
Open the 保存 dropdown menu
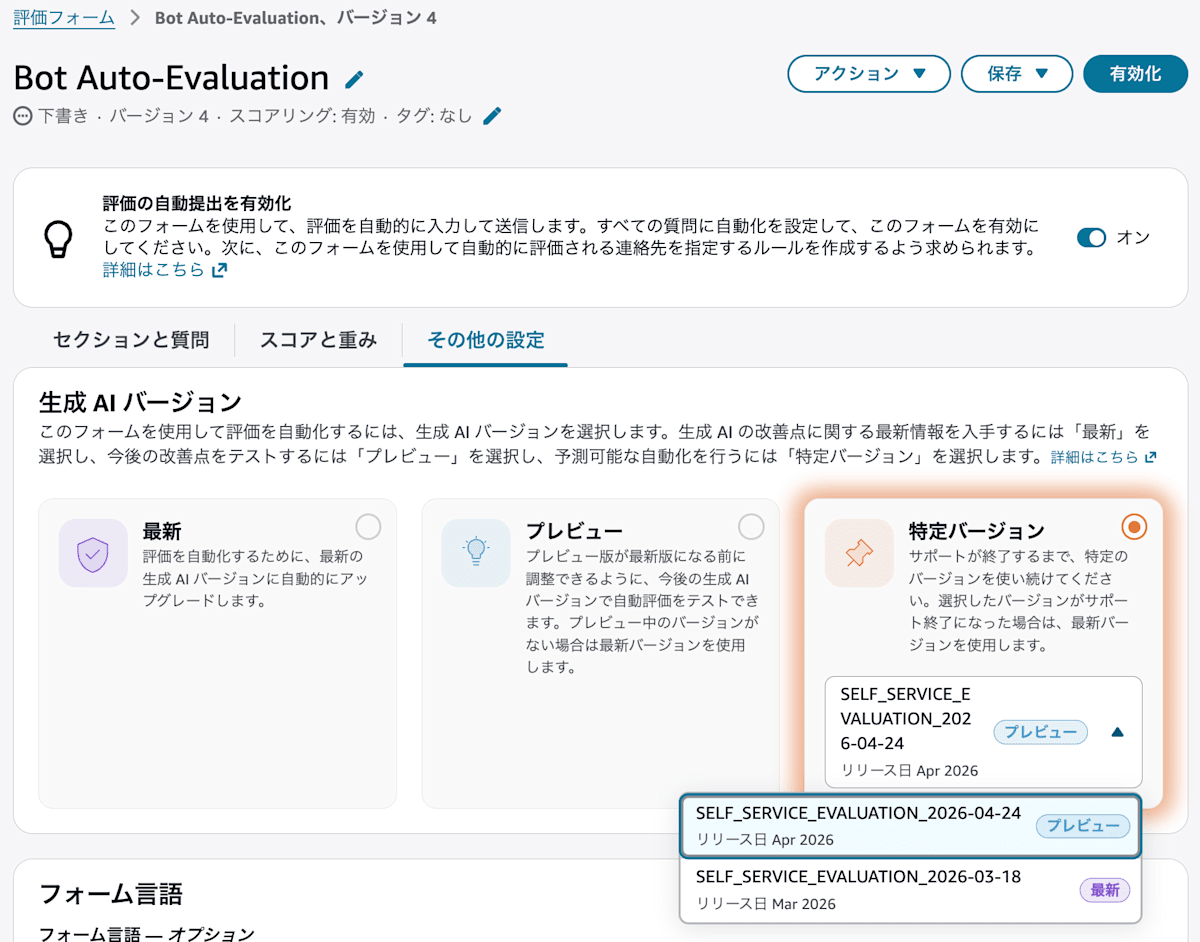point(1017,74)
